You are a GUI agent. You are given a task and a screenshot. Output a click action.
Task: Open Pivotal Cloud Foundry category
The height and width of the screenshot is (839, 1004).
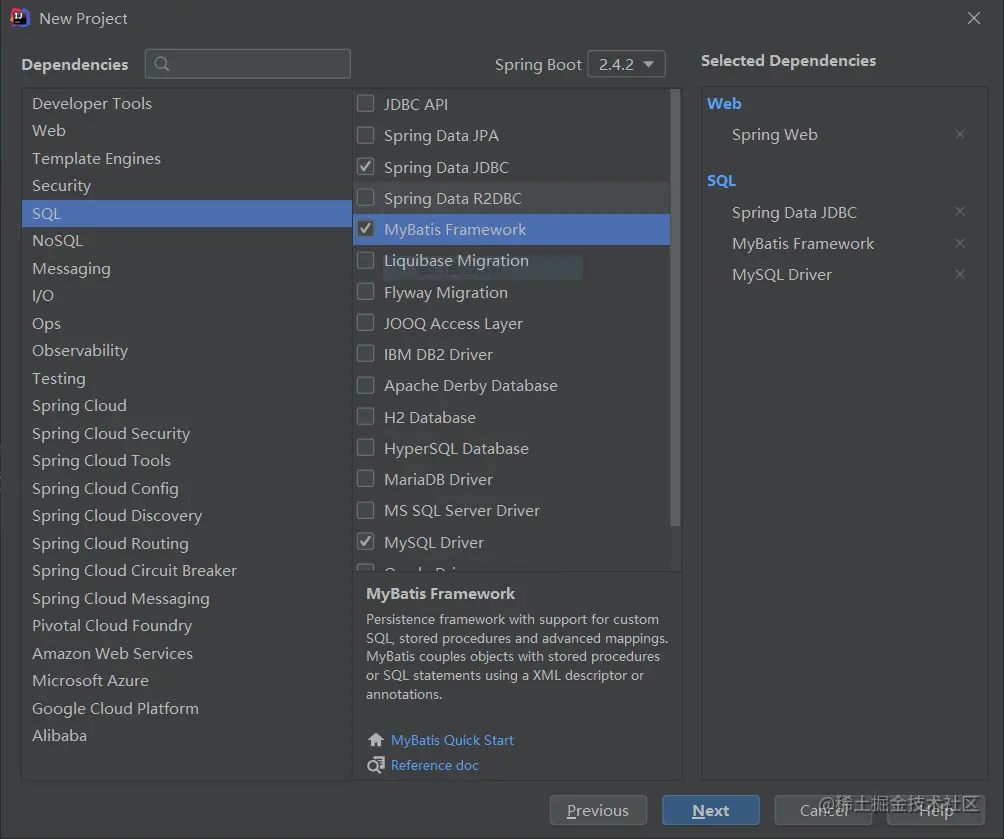click(x=186, y=626)
